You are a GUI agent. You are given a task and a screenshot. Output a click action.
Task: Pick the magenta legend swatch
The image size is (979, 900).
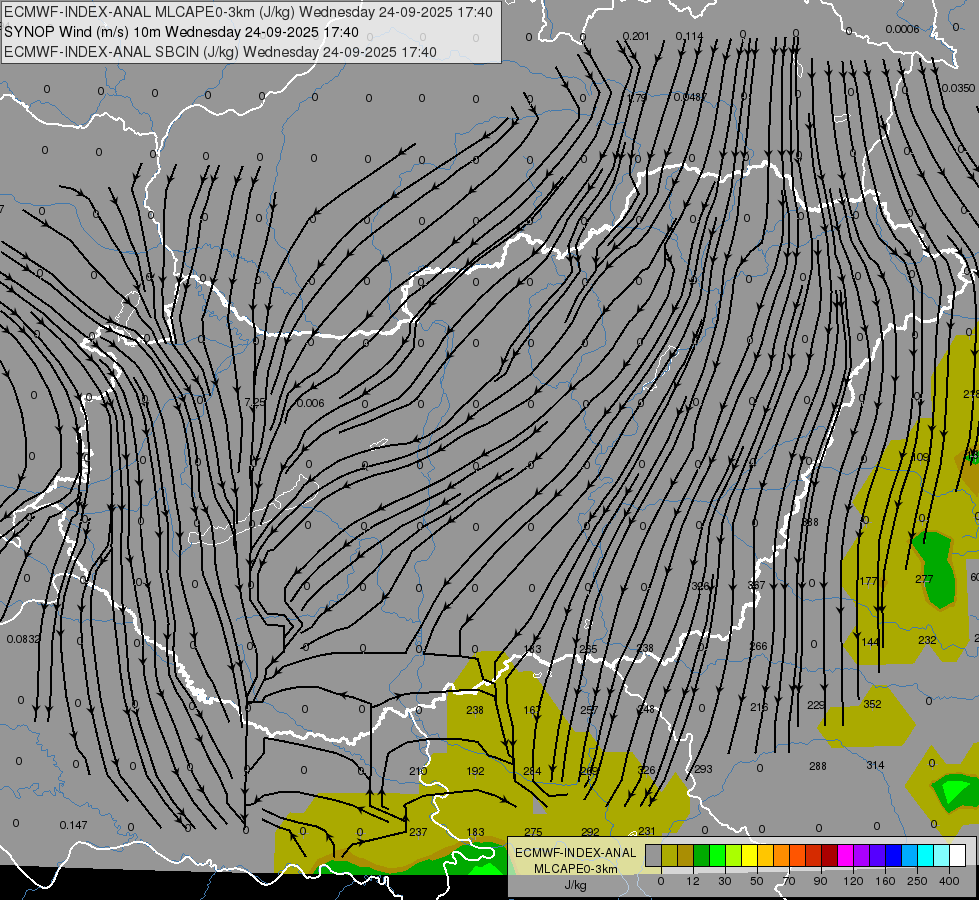point(846,856)
